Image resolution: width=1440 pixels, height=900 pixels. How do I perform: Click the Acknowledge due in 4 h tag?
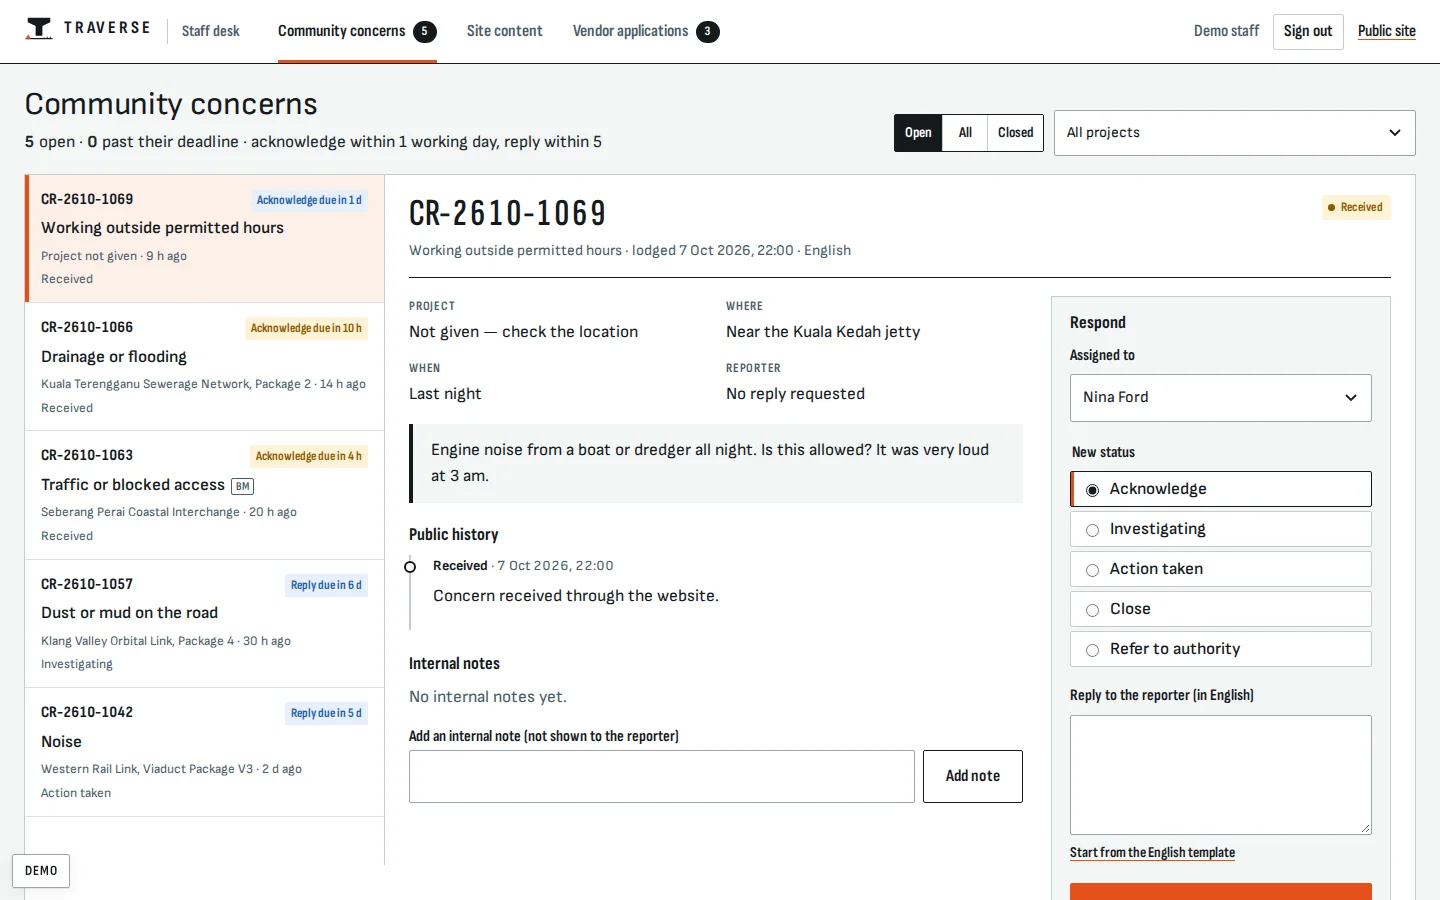(309, 456)
